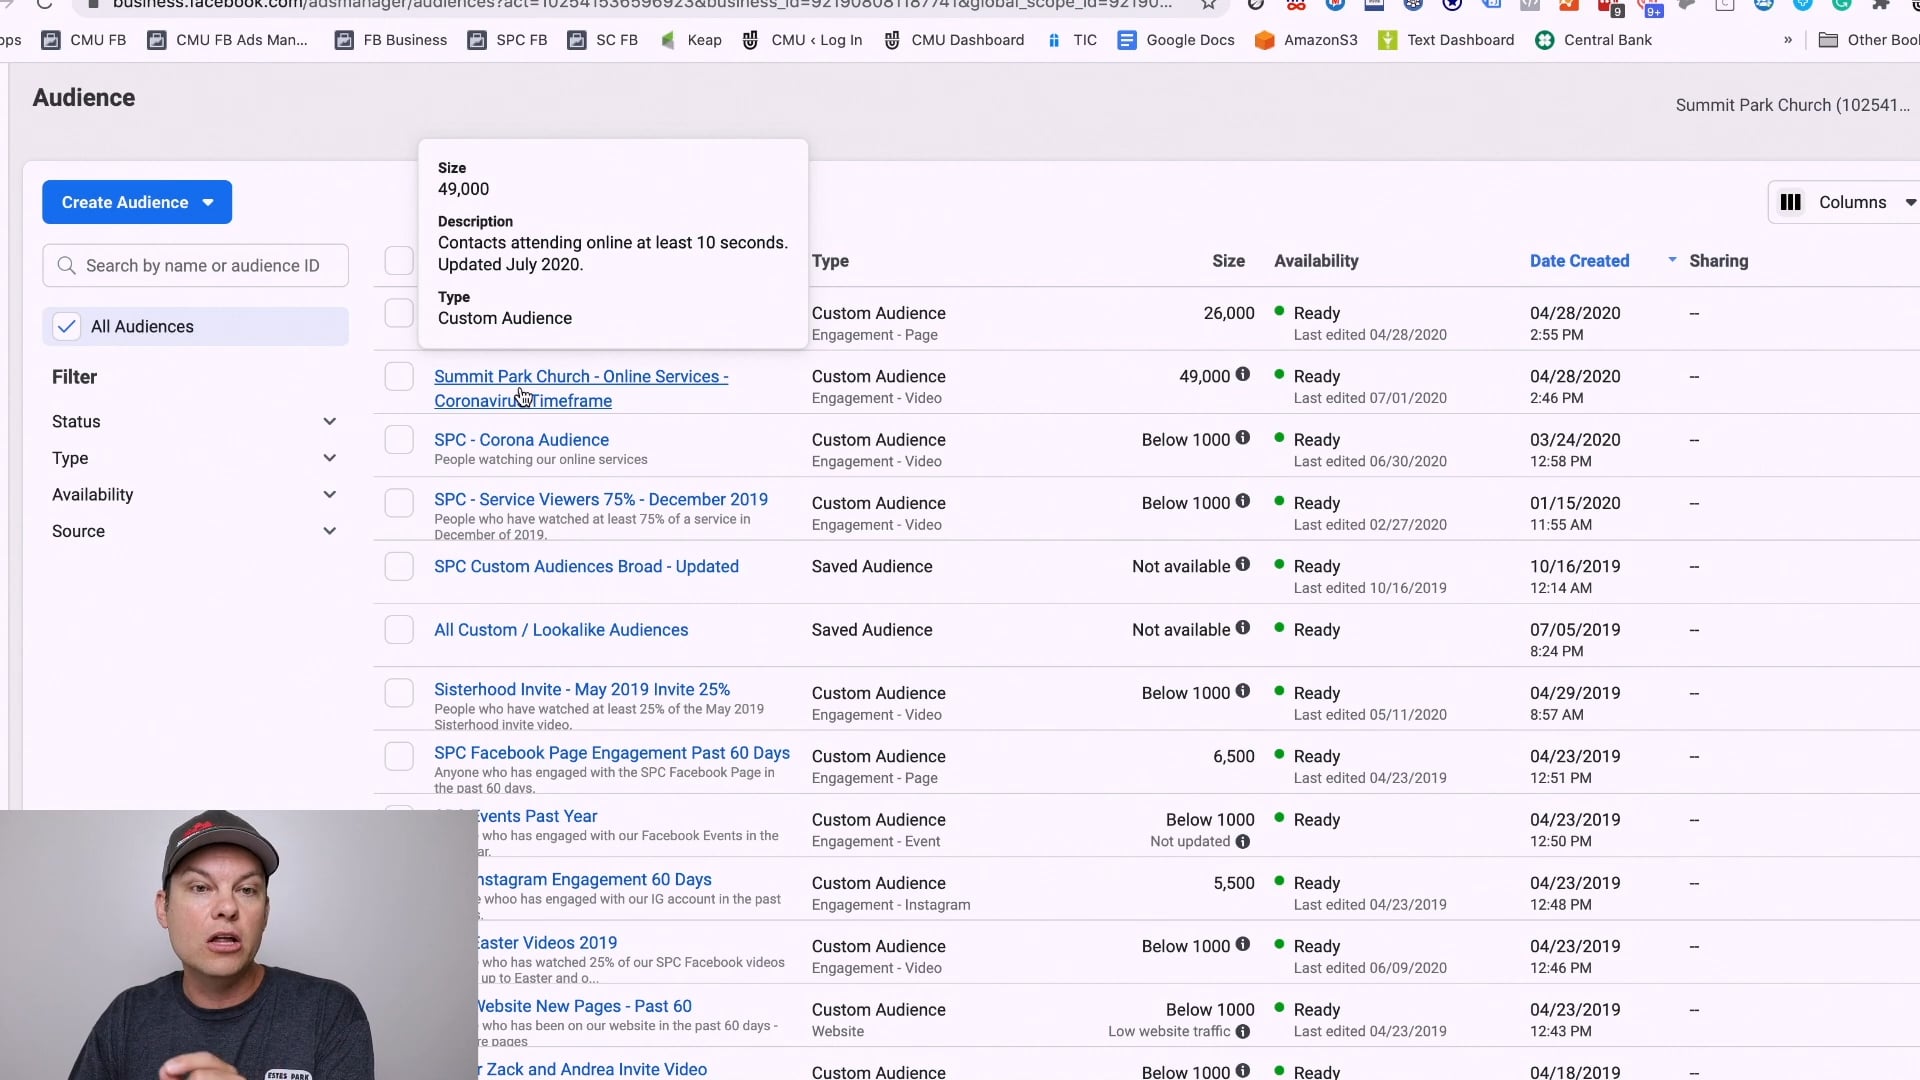Click the Sharing column header
This screenshot has width=1920, height=1080.
click(x=1719, y=261)
